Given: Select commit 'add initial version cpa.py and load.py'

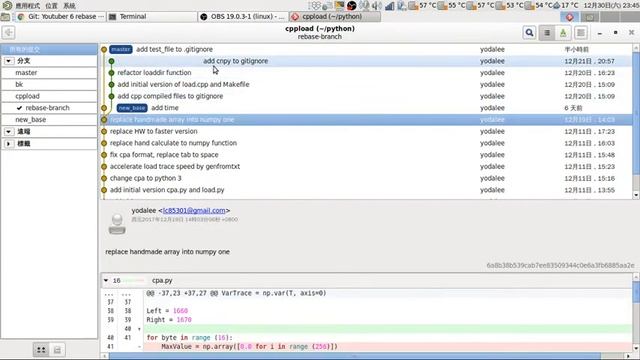Looking at the screenshot, I should tap(366, 190).
